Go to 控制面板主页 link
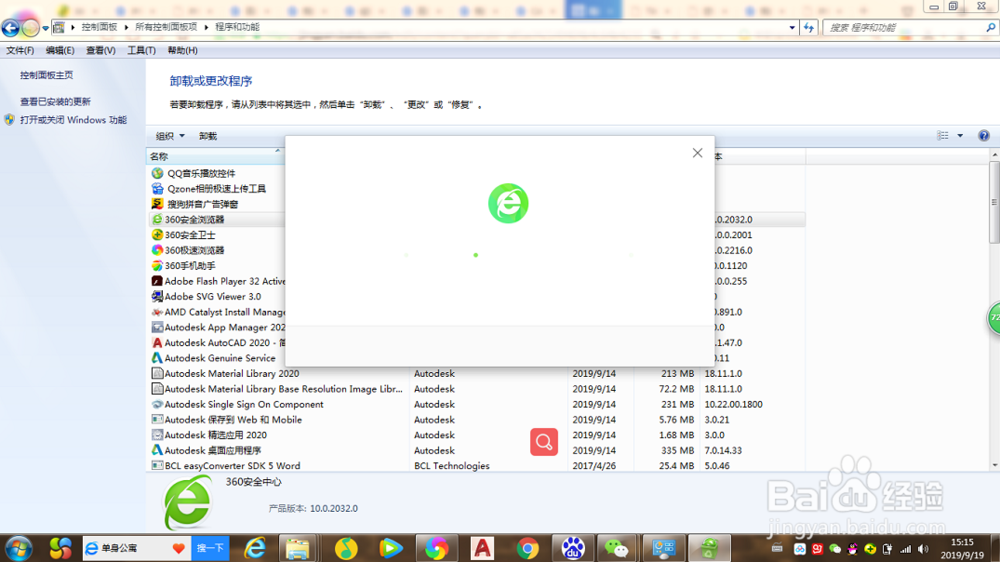1000x562 pixels. pyautogui.click(x=47, y=75)
